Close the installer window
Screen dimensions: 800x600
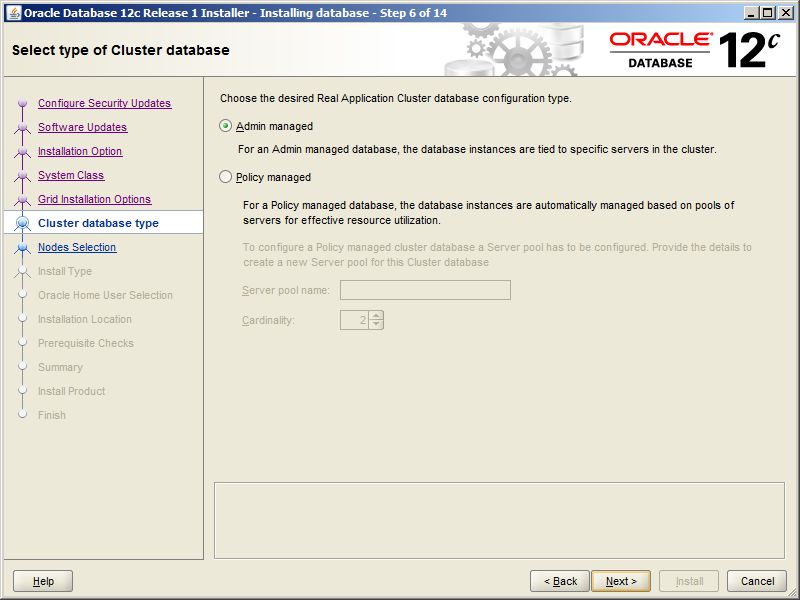pyautogui.click(x=786, y=13)
